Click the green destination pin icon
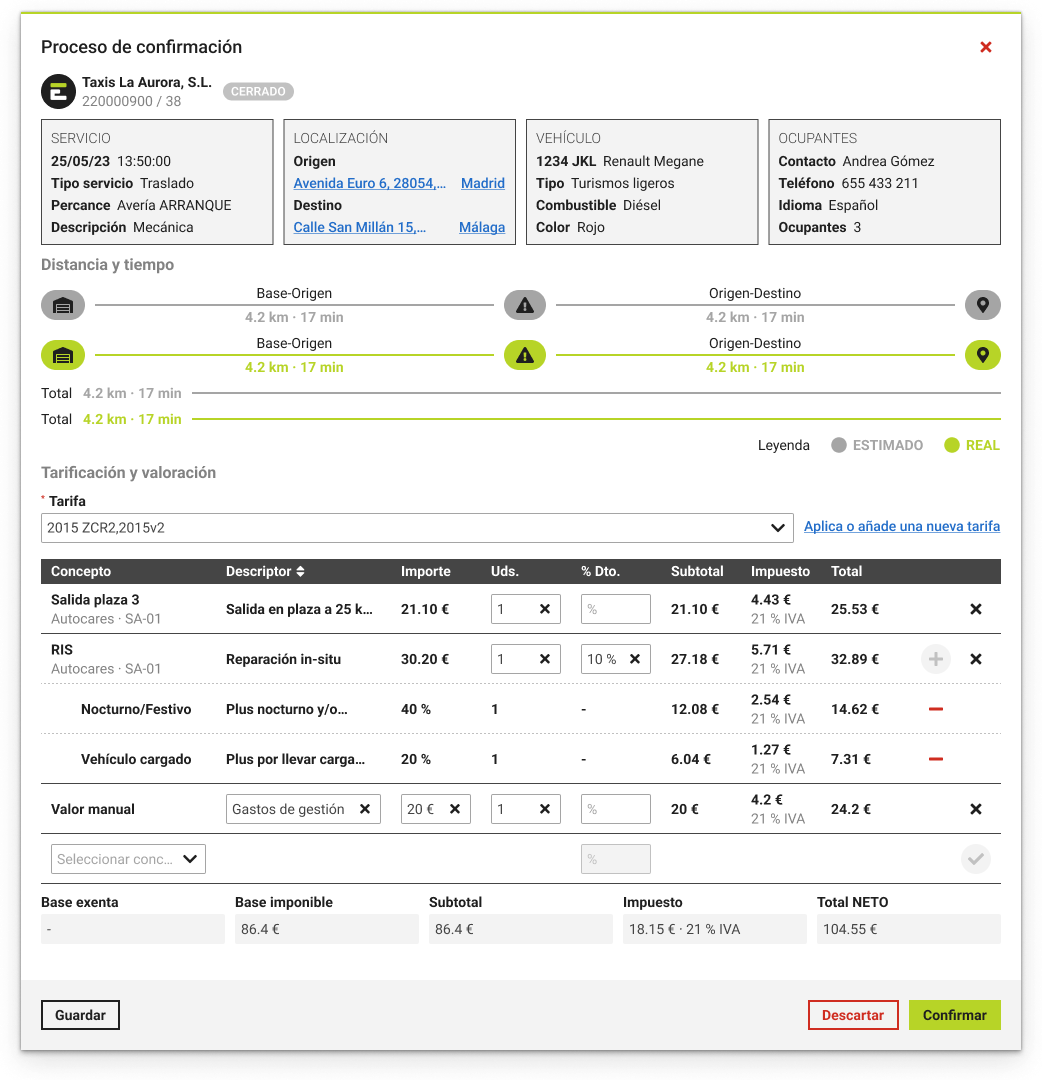The image size is (1042, 1080). click(x=982, y=355)
